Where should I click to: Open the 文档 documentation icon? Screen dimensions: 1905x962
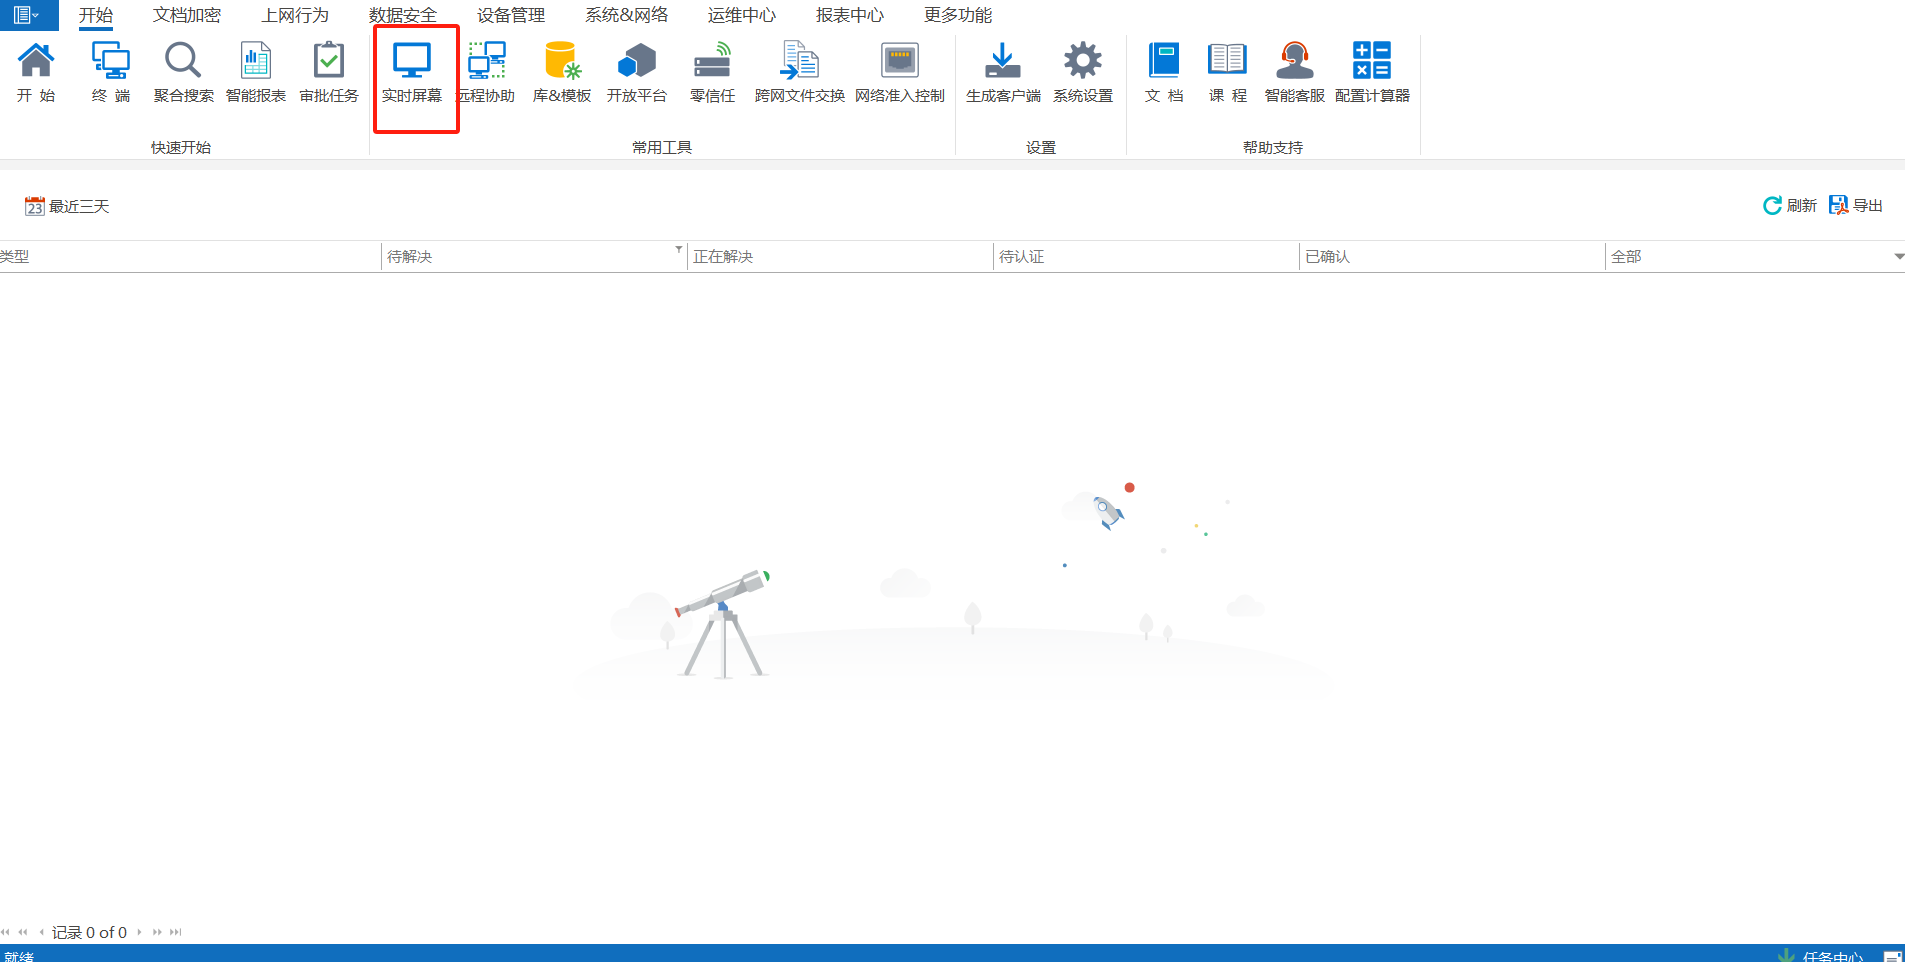[1164, 72]
